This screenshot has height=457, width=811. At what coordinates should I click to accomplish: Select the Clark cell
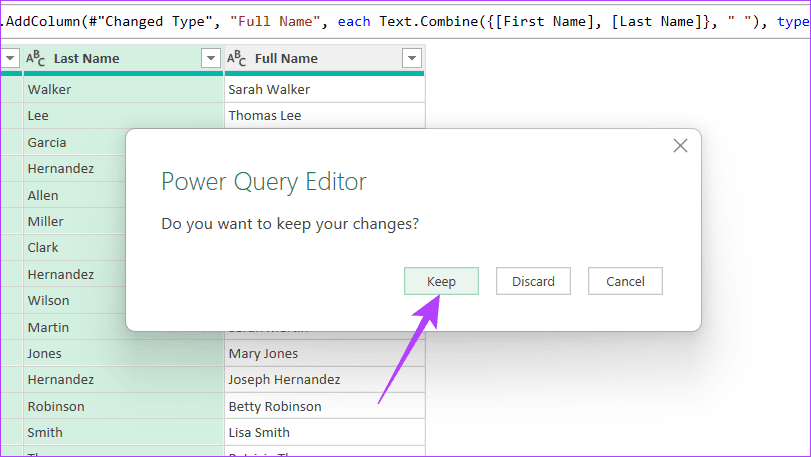click(74, 248)
